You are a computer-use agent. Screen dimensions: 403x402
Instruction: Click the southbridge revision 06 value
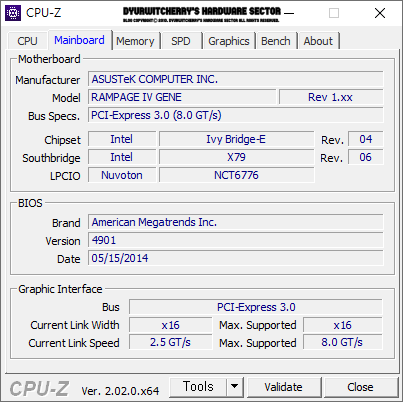coord(366,157)
